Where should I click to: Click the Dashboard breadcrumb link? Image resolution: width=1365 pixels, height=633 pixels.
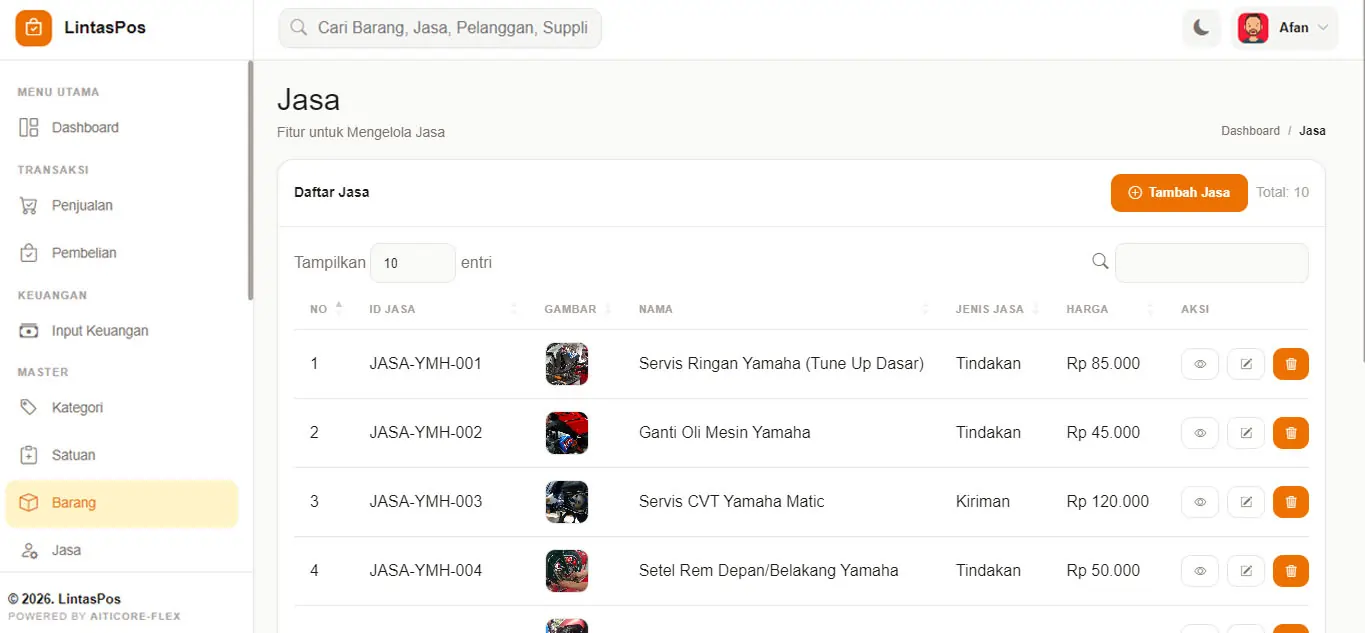(x=1250, y=131)
